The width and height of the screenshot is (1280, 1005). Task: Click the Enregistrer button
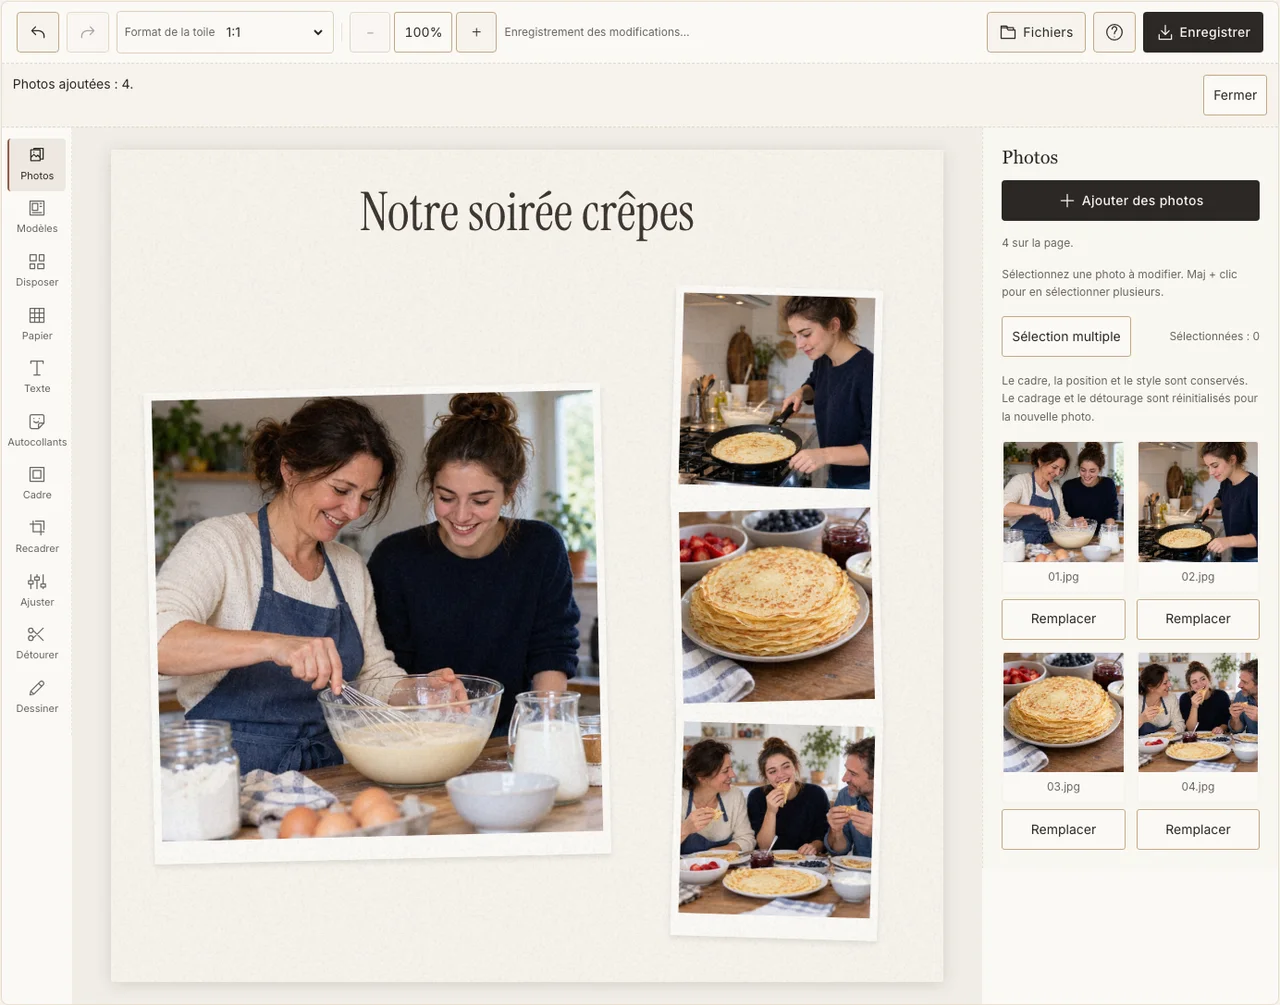click(1203, 32)
